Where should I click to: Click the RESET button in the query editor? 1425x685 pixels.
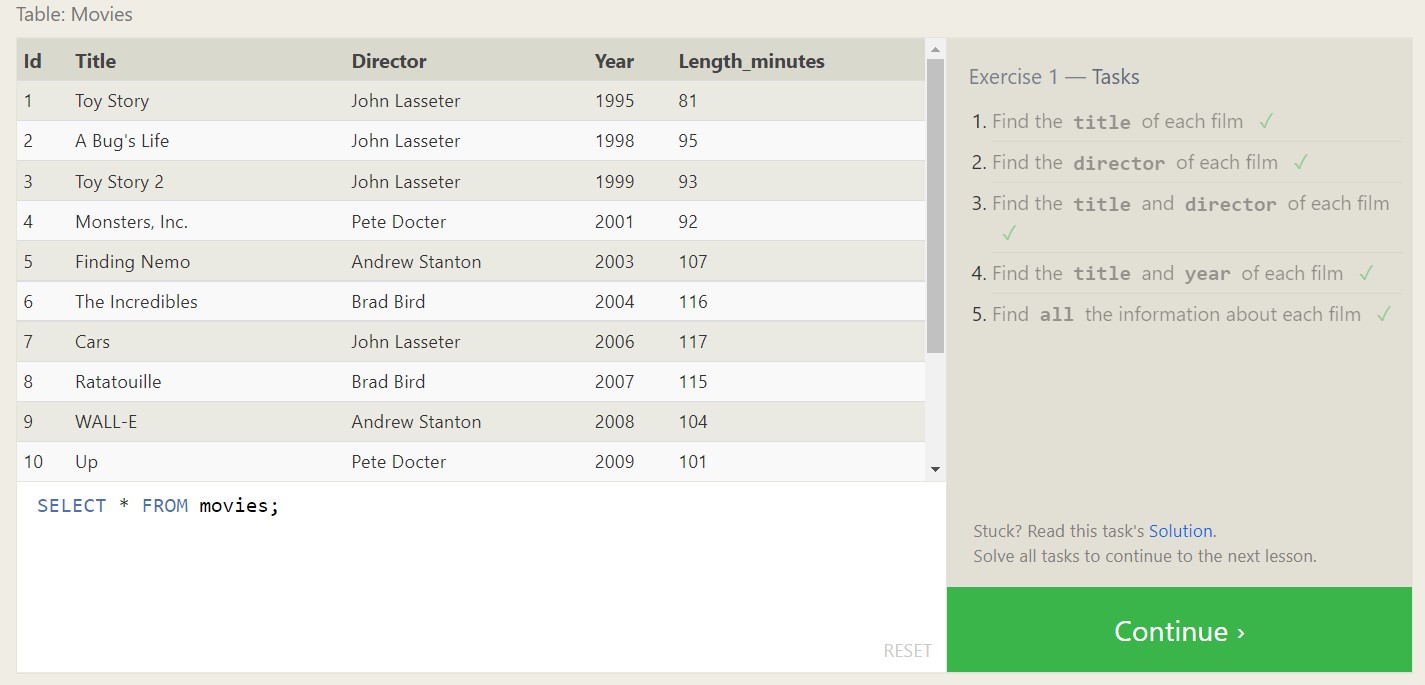coord(907,651)
